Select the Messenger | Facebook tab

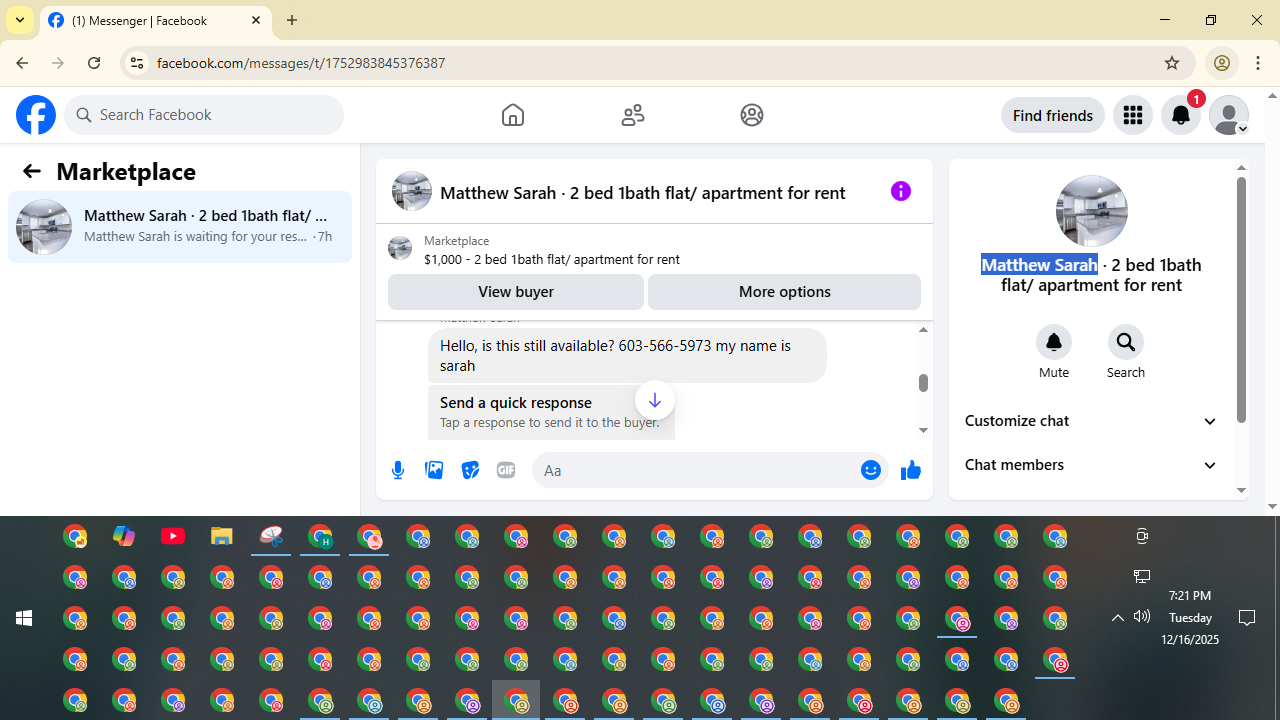tap(156, 21)
